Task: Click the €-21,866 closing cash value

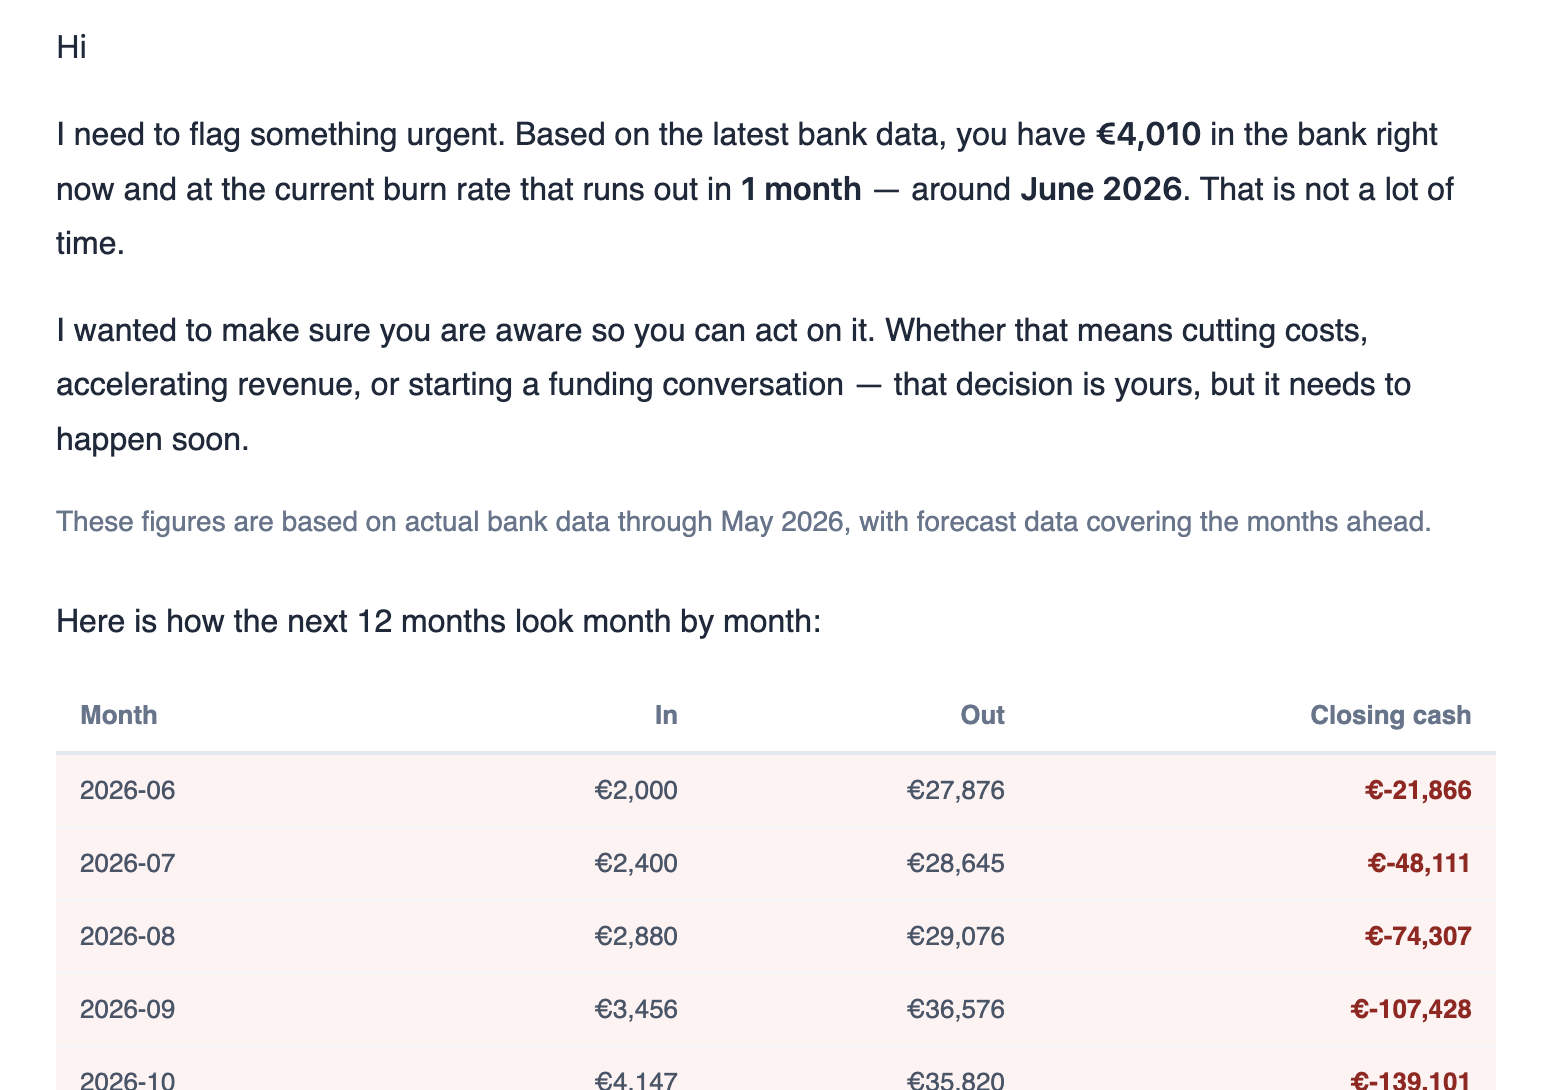Action: [1418, 790]
